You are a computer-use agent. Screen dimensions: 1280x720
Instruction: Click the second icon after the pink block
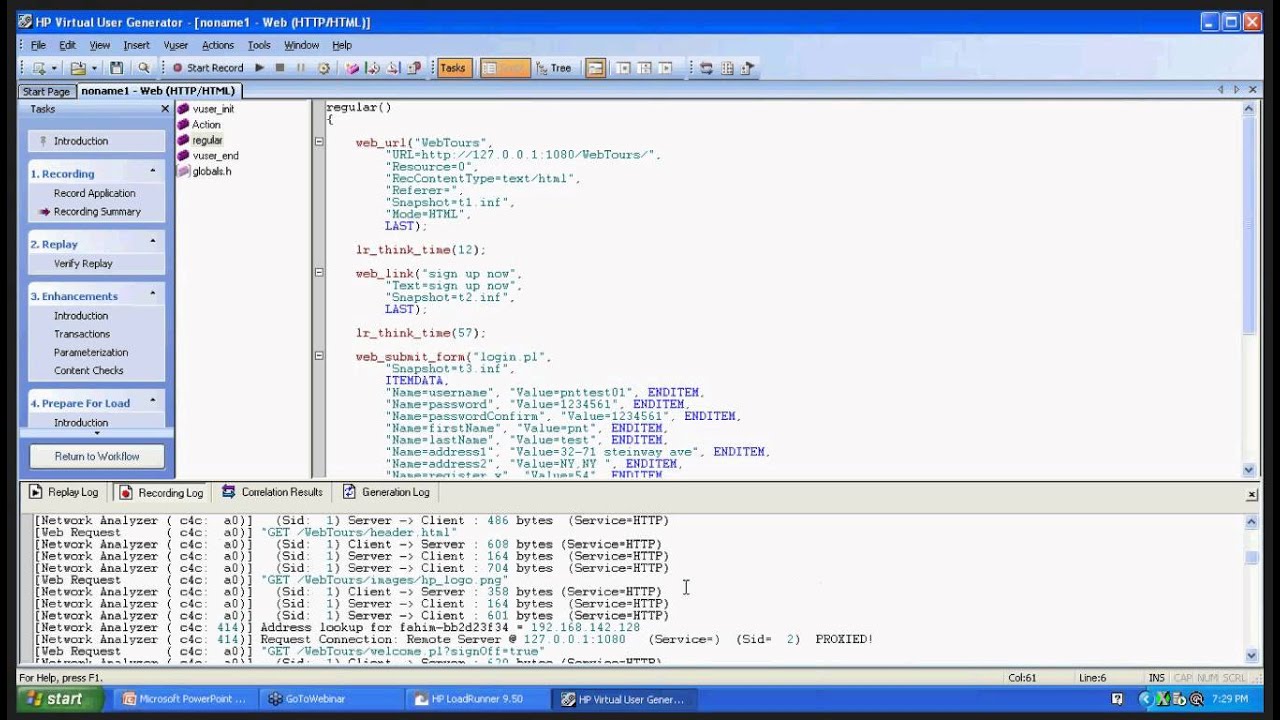point(394,68)
